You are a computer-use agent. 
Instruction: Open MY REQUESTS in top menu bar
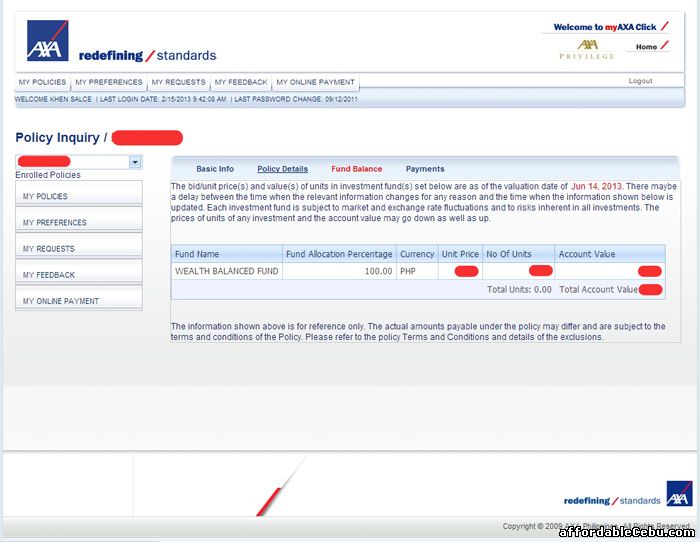pyautogui.click(x=178, y=82)
